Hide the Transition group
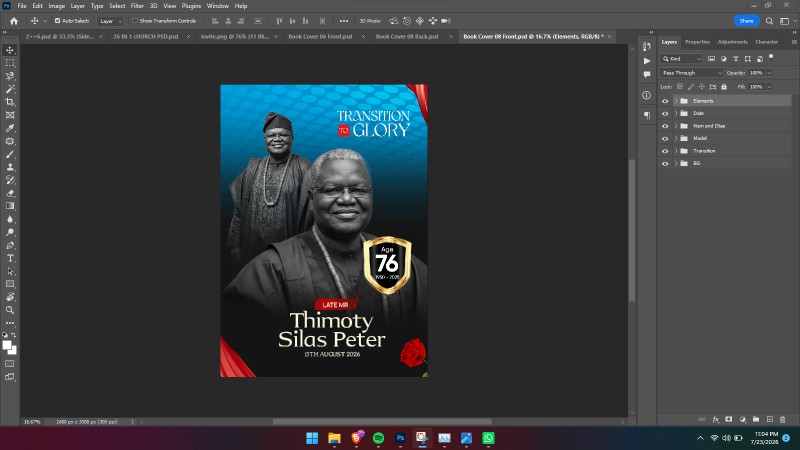The image size is (800, 450). (665, 151)
